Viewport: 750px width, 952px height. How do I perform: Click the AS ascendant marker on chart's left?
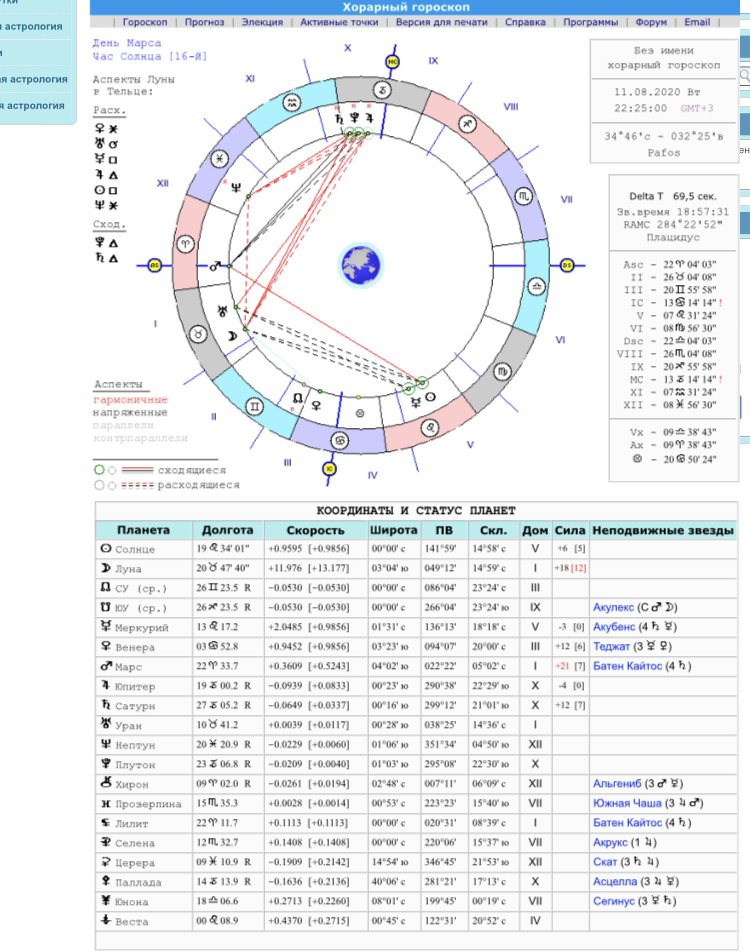(155, 266)
